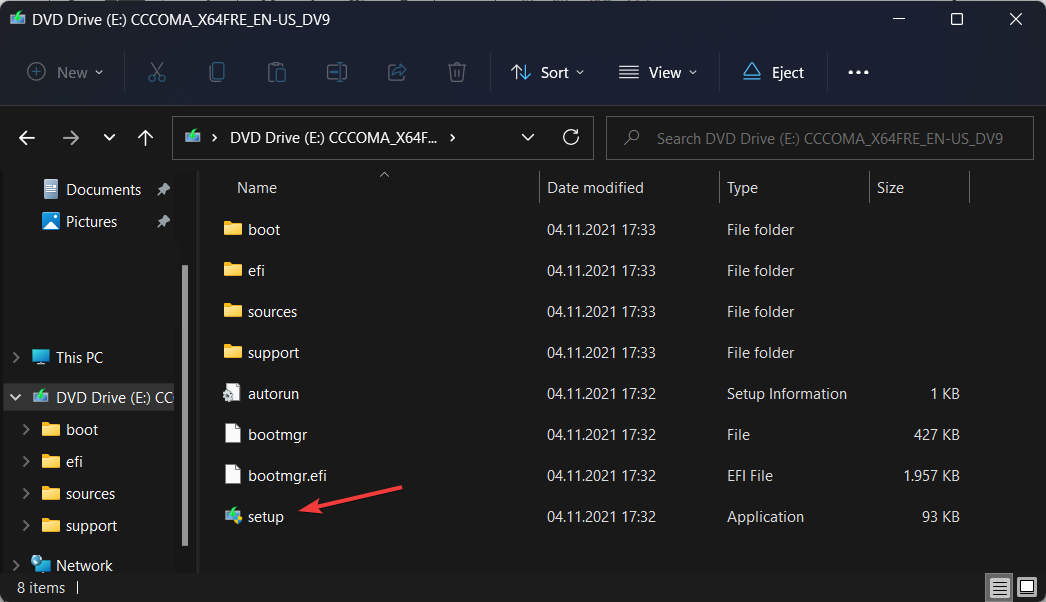Collapse the DVD Drive (E:) tree node
1046x602 pixels.
[x=16, y=397]
